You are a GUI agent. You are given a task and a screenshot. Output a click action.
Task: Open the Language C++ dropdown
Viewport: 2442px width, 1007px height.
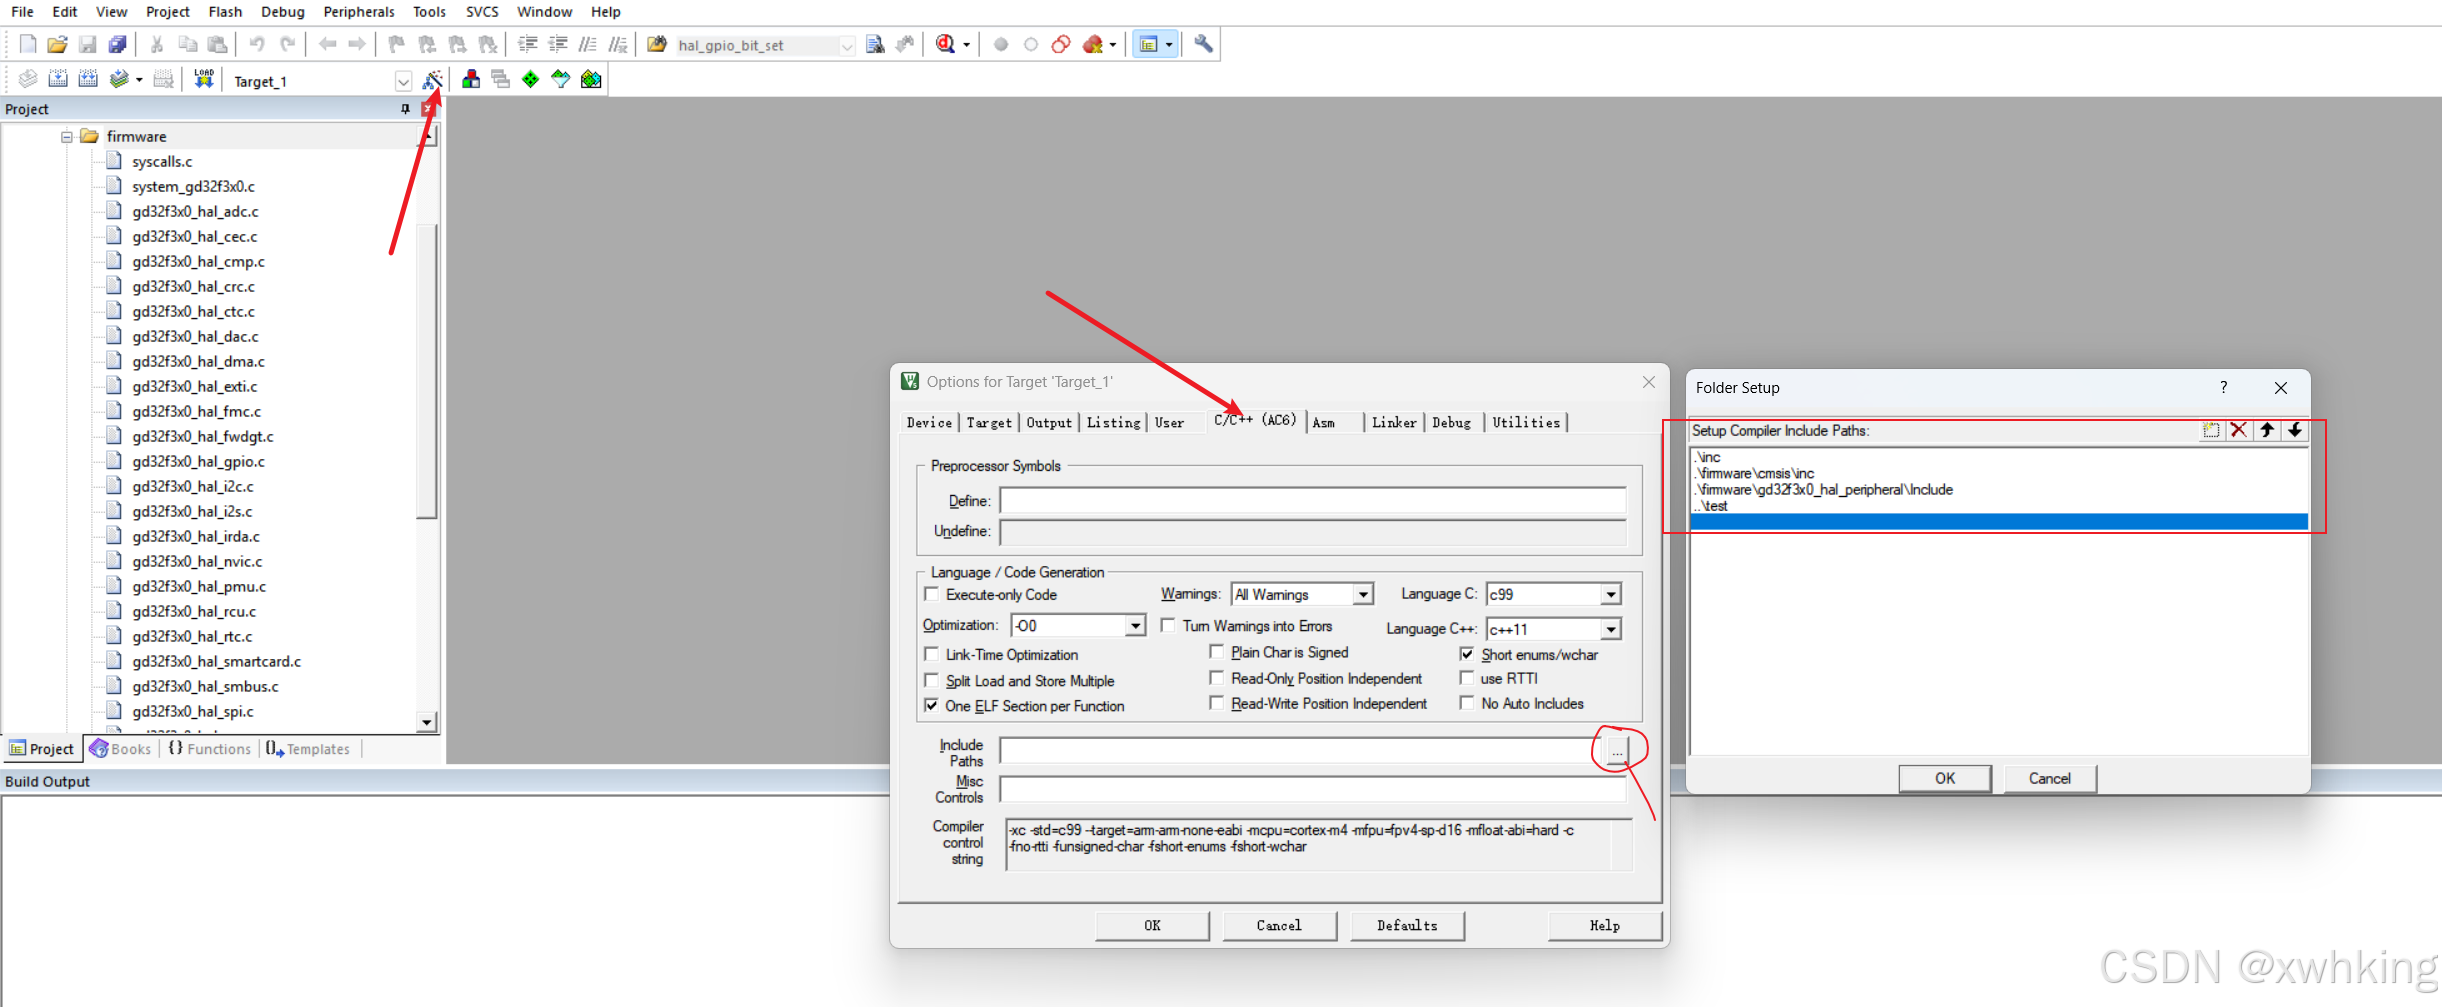tap(1610, 629)
